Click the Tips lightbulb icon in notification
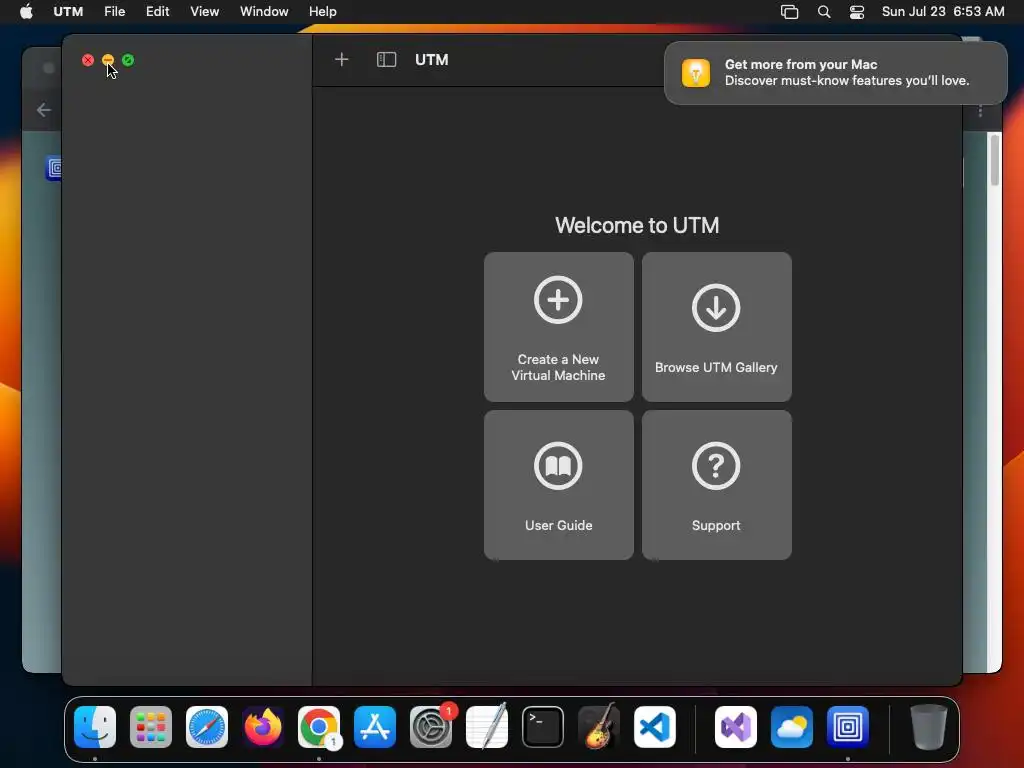 click(x=696, y=73)
